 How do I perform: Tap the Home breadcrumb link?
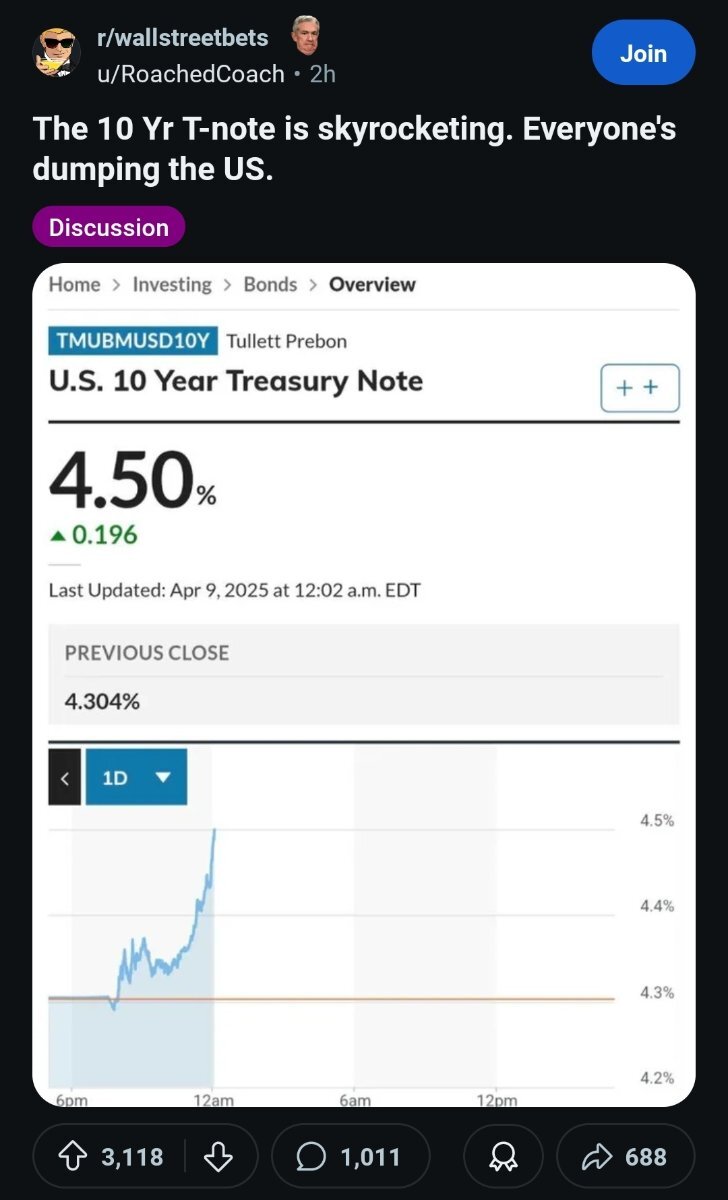click(x=75, y=284)
